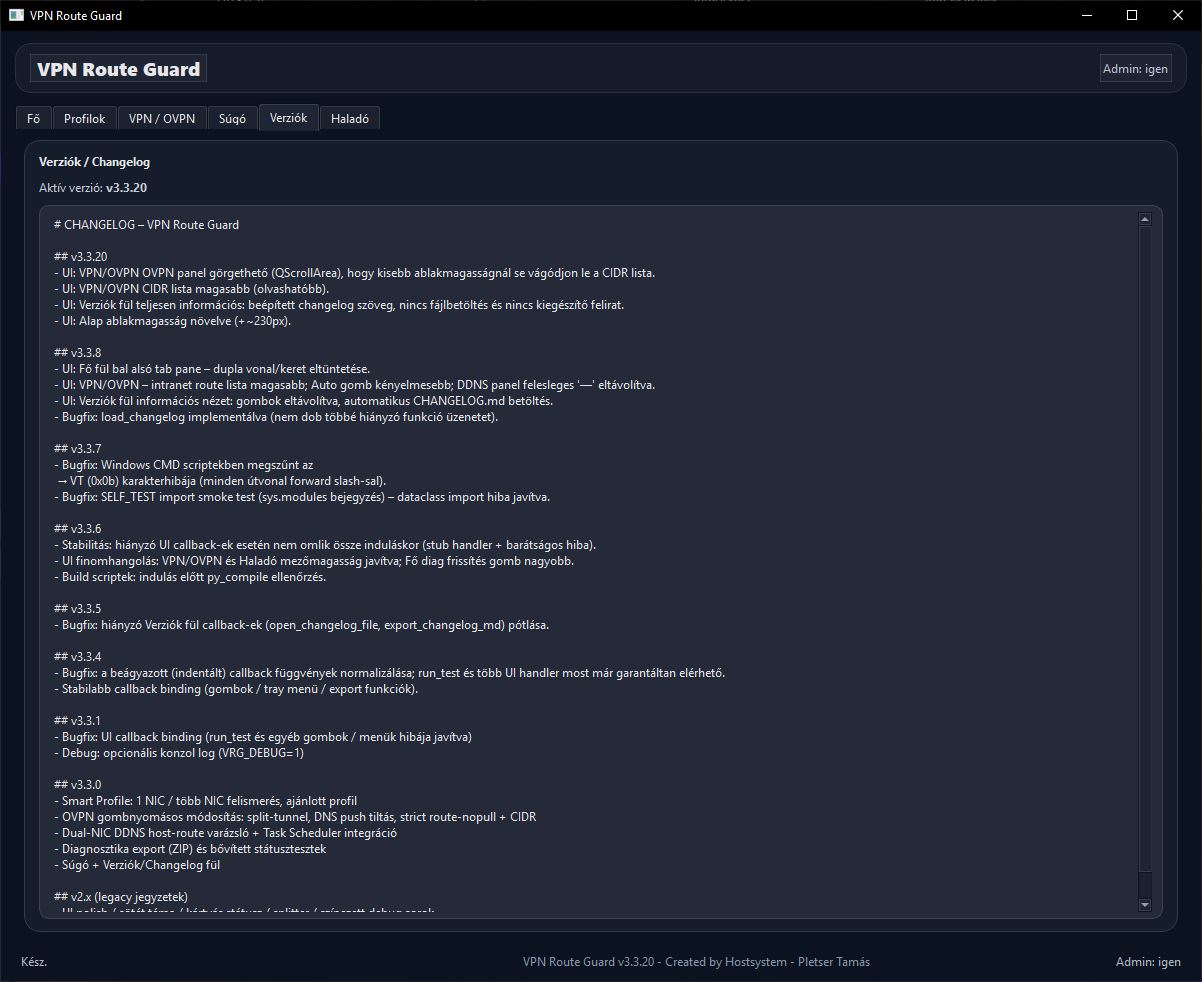Click the changelog scrollbar up arrow
The image size is (1202, 982).
coord(1145,219)
